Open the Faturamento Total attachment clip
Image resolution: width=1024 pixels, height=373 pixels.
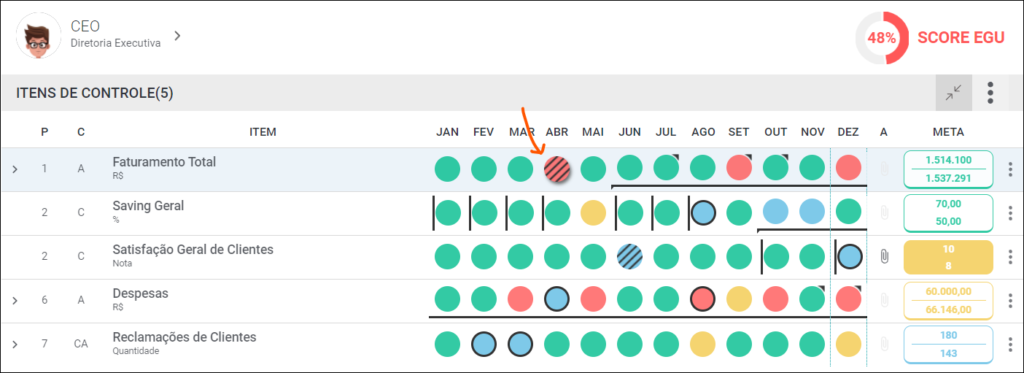884,169
